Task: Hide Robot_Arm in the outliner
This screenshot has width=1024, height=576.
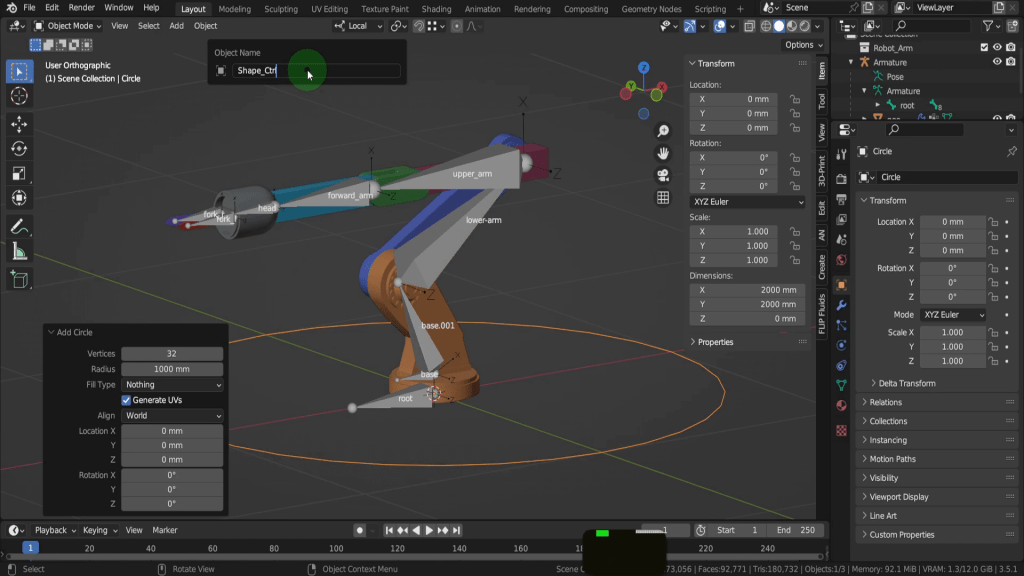Action: click(997, 47)
